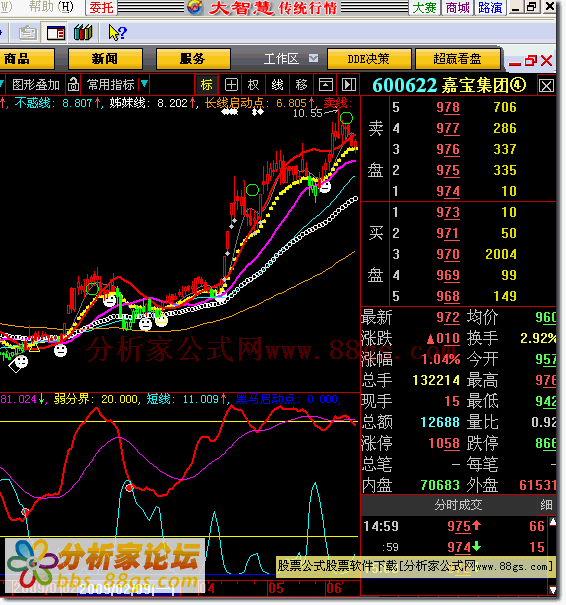Image resolution: width=566 pixels, height=605 pixels.
Task: Click the circled 4 info icon
Action: (x=518, y=85)
